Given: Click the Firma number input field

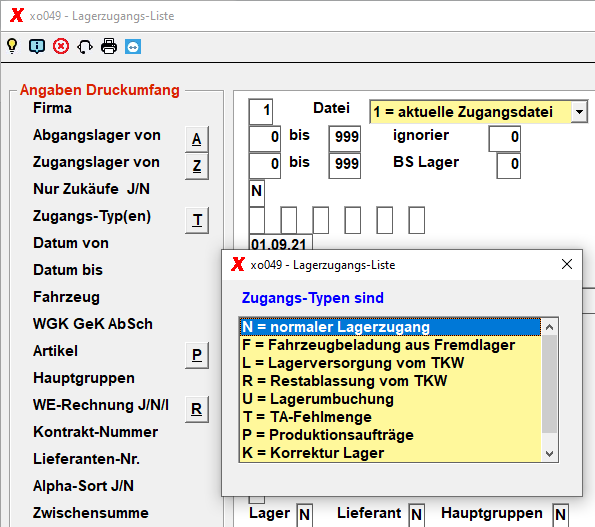Looking at the screenshot, I should [261, 112].
